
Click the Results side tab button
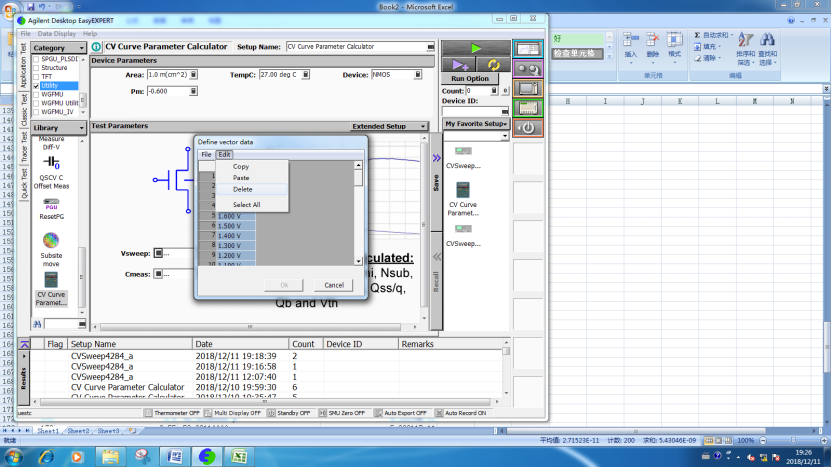tap(23, 378)
